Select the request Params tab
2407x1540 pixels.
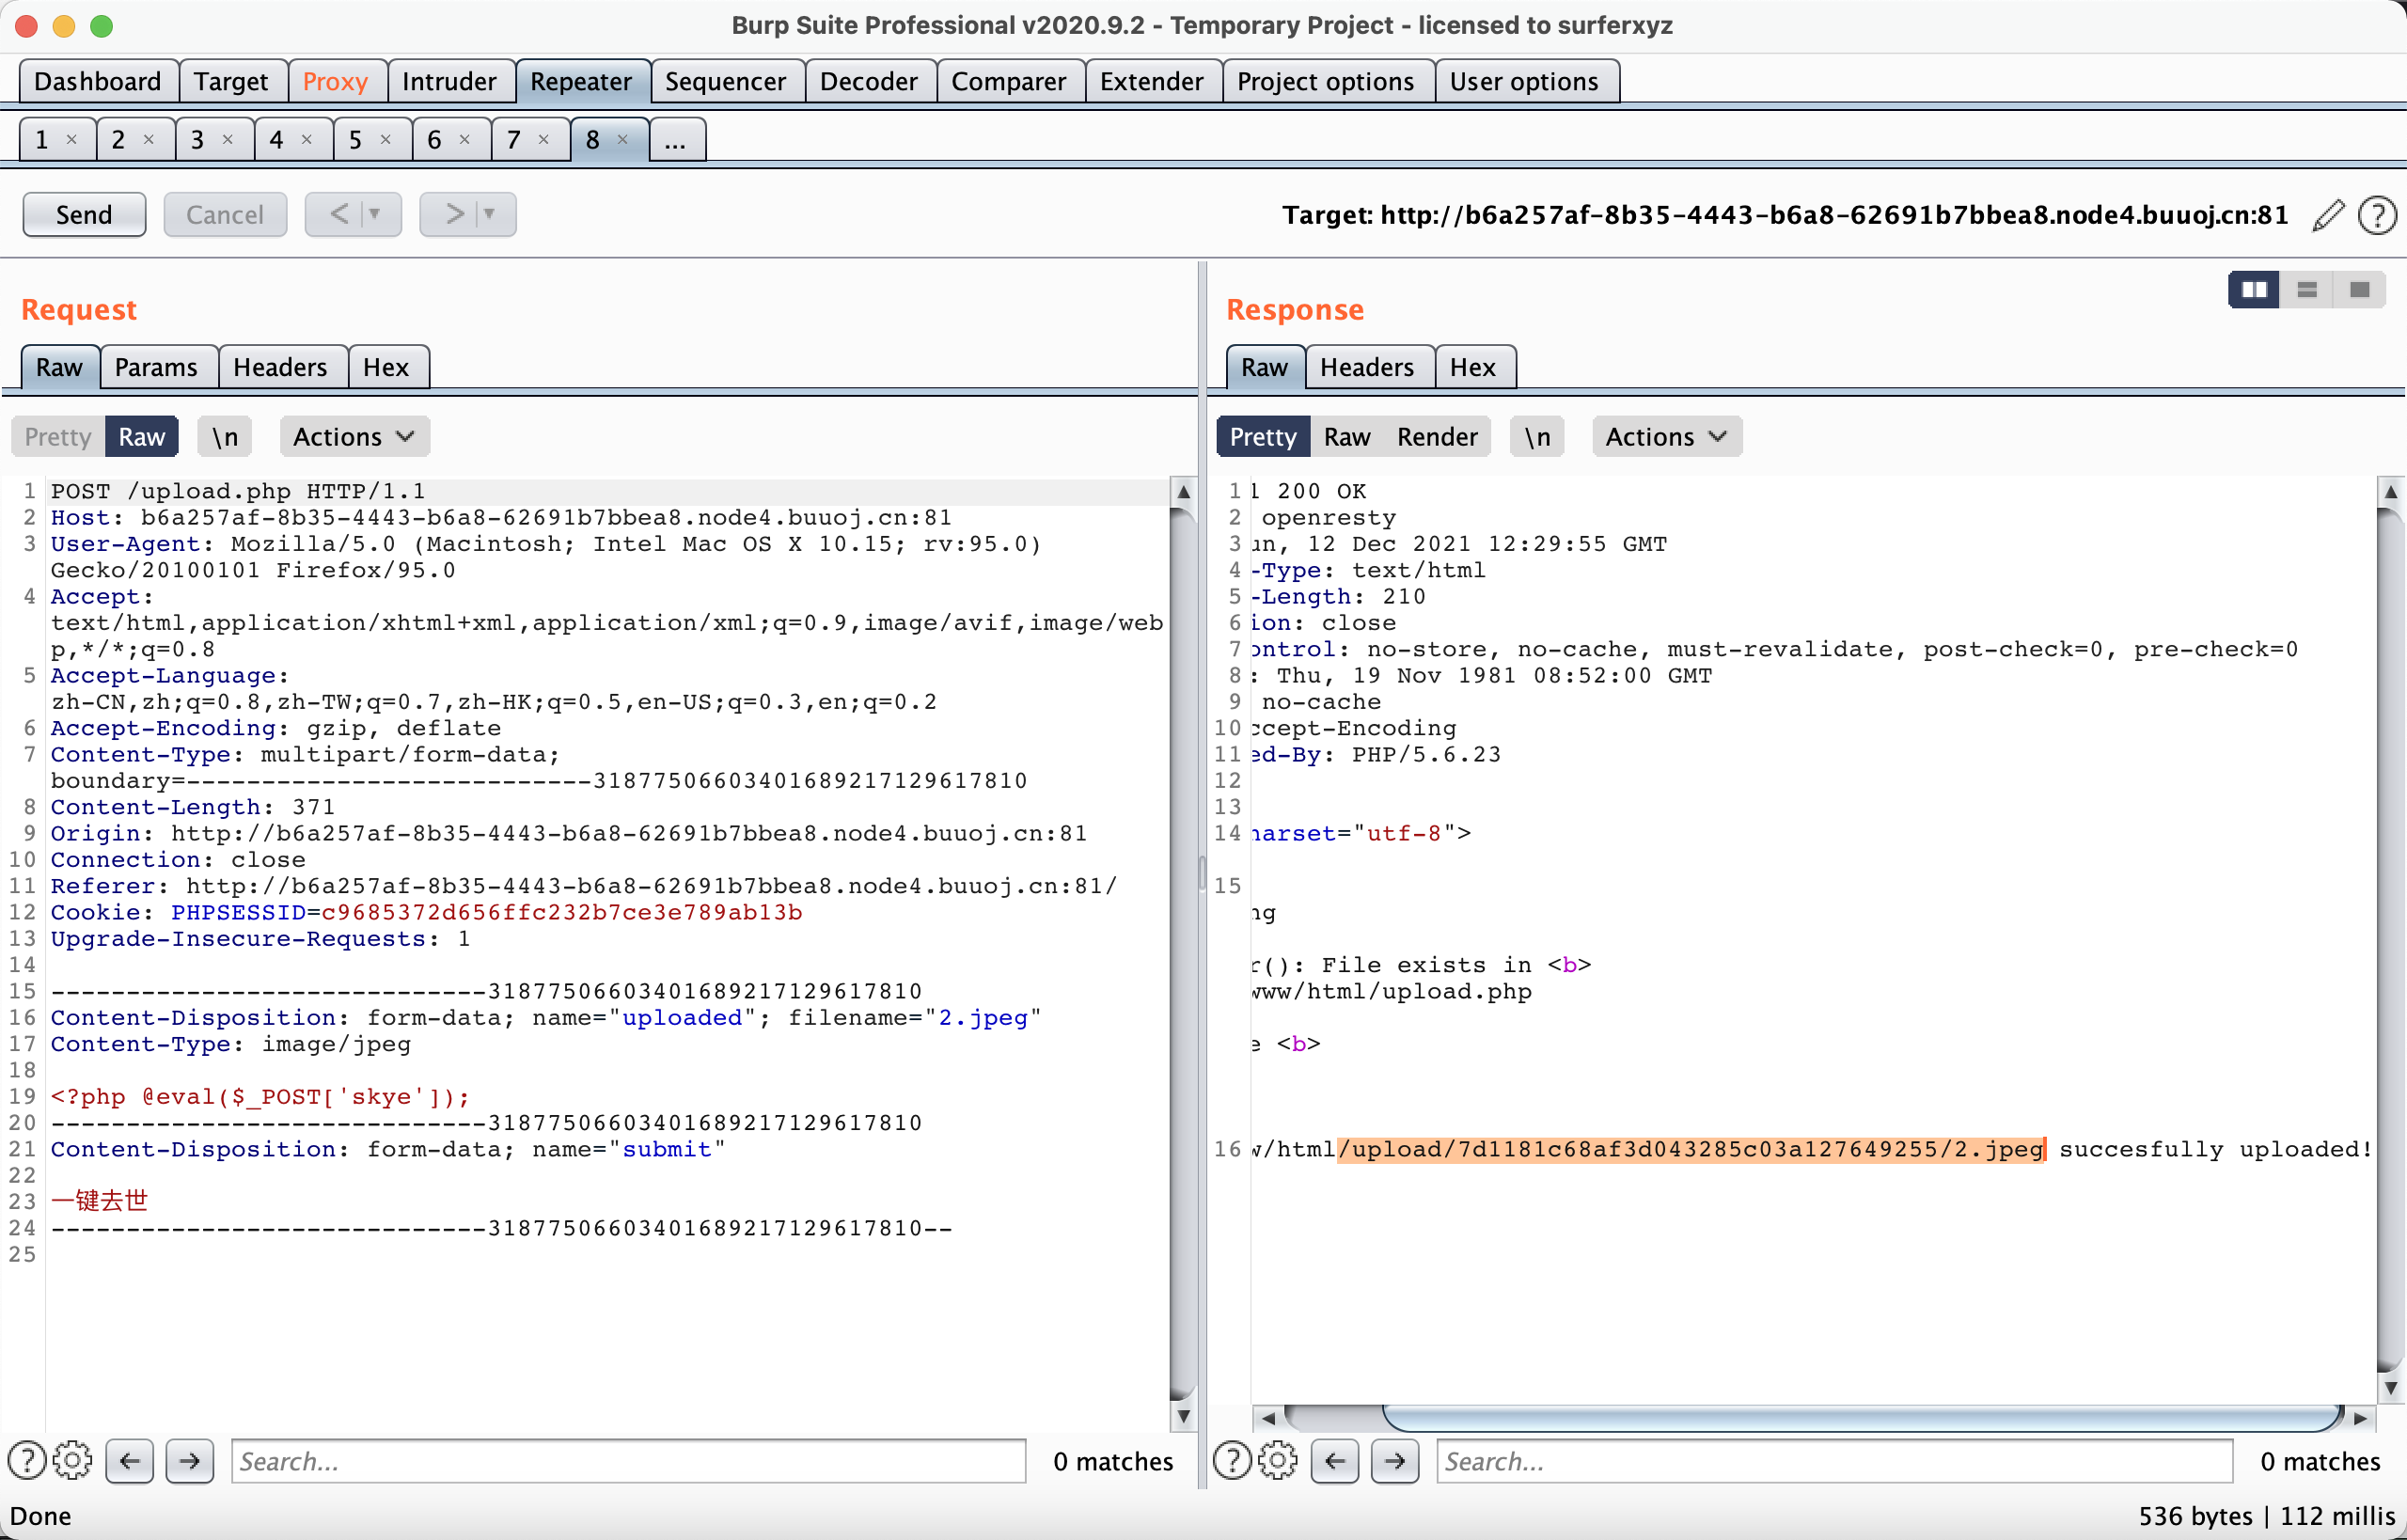coord(156,367)
